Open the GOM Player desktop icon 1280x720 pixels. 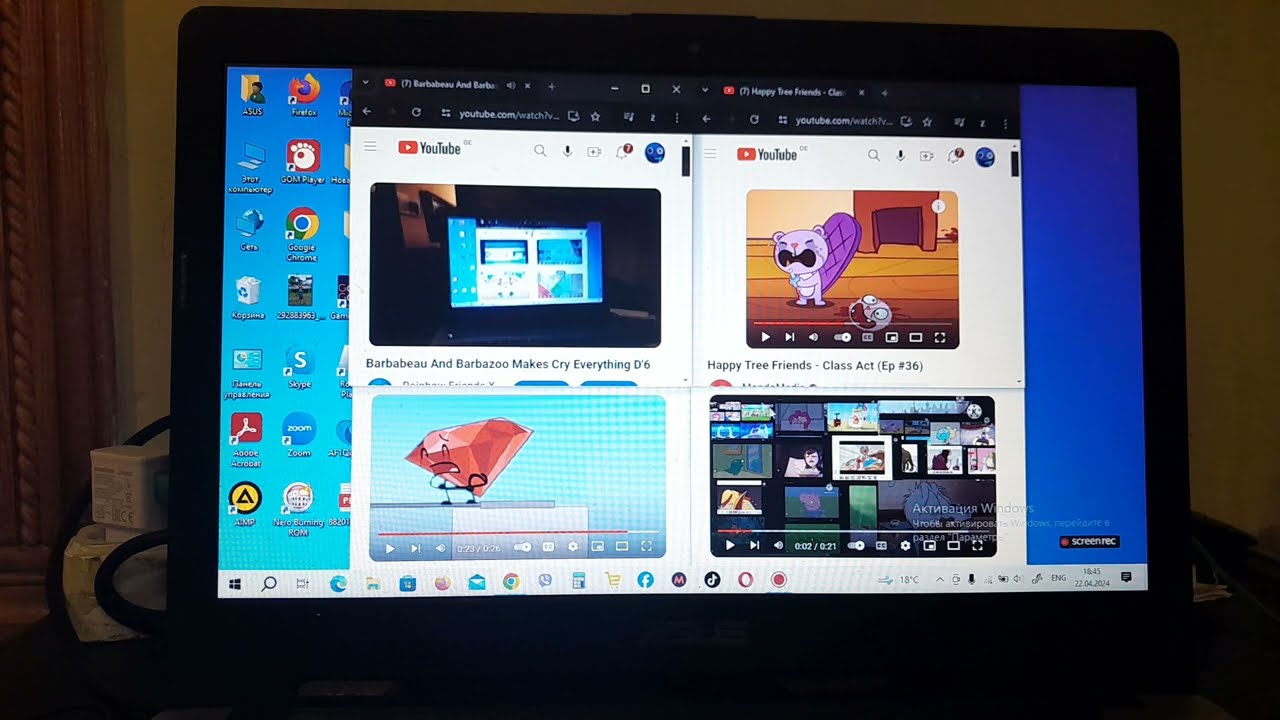[303, 162]
